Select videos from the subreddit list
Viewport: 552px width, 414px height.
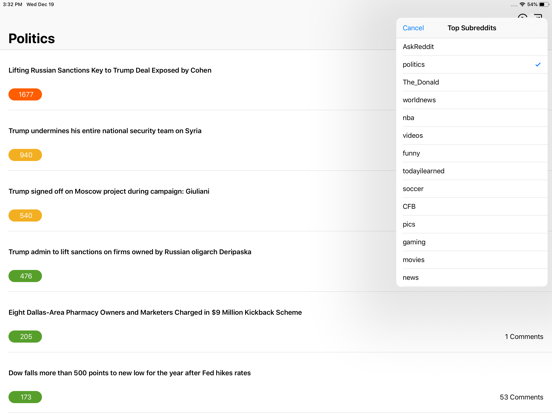(x=472, y=136)
